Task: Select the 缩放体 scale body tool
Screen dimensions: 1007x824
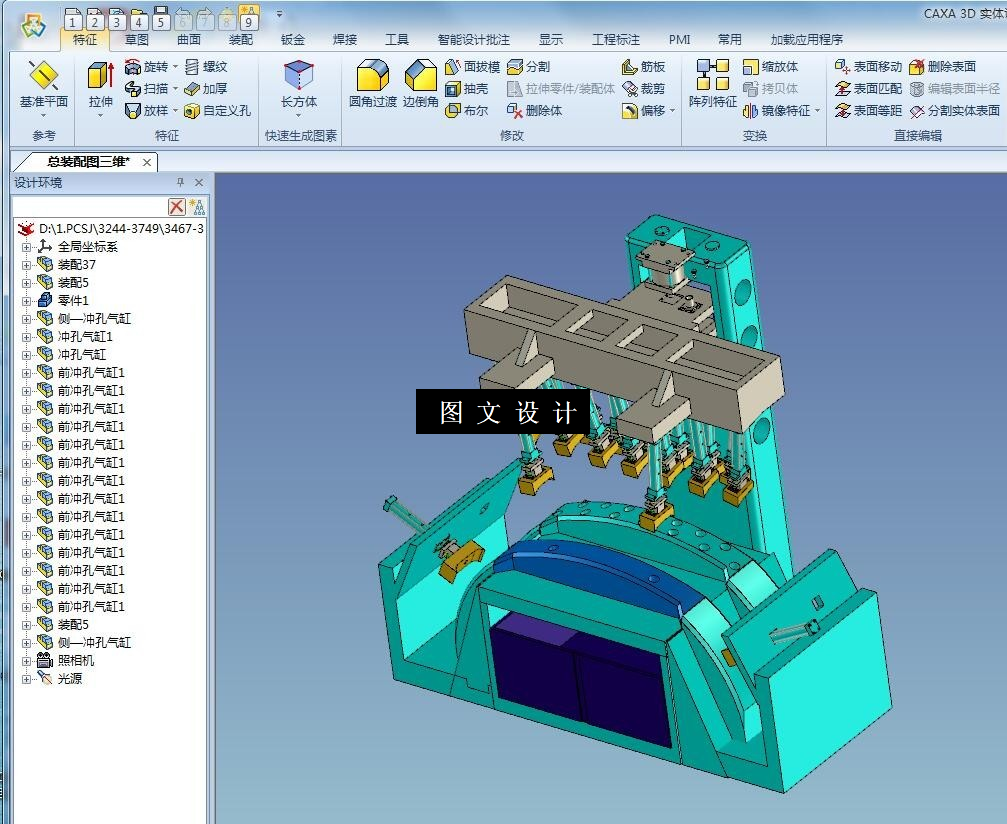Action: point(770,67)
